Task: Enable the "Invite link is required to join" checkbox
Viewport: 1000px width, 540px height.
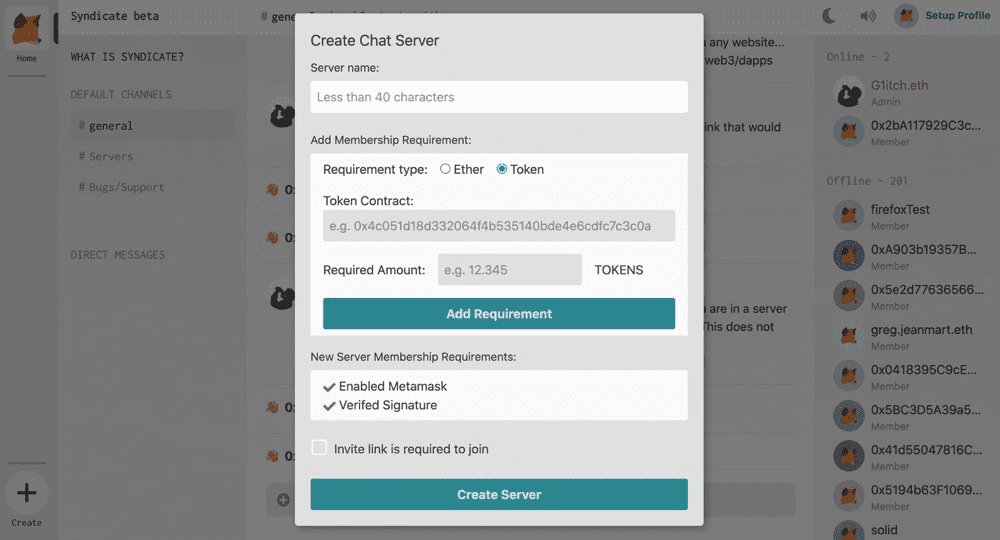Action: [319, 448]
